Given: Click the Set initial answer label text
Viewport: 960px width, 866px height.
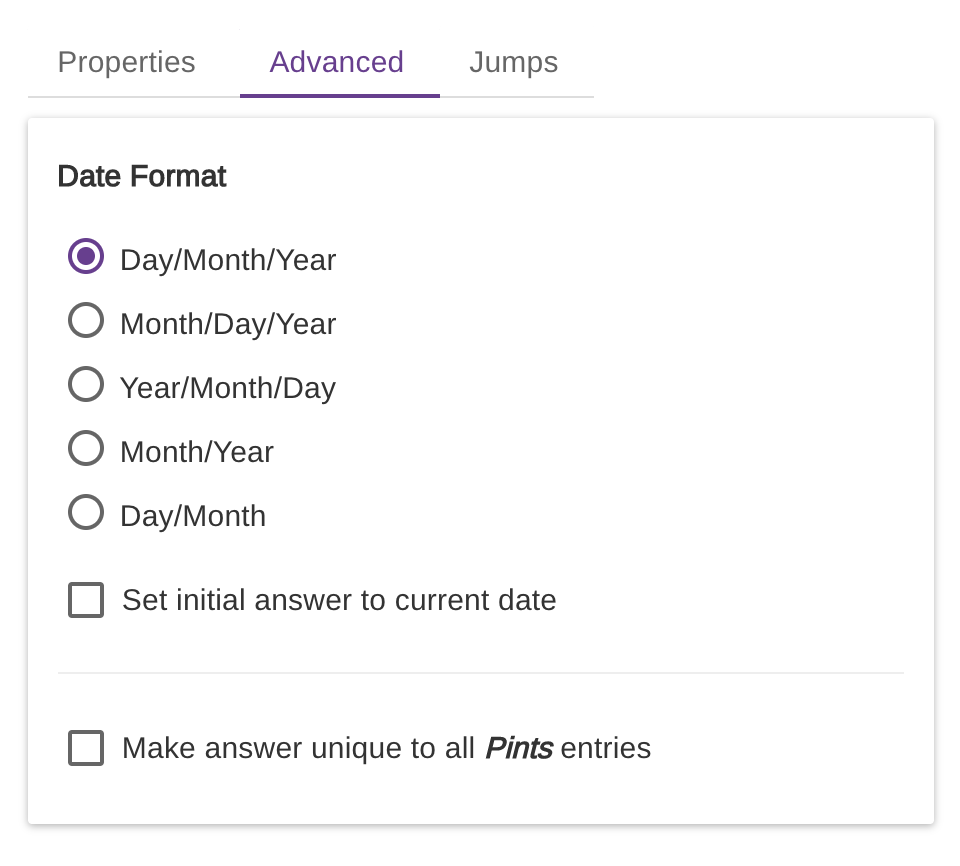Looking at the screenshot, I should pyautogui.click(x=339, y=600).
